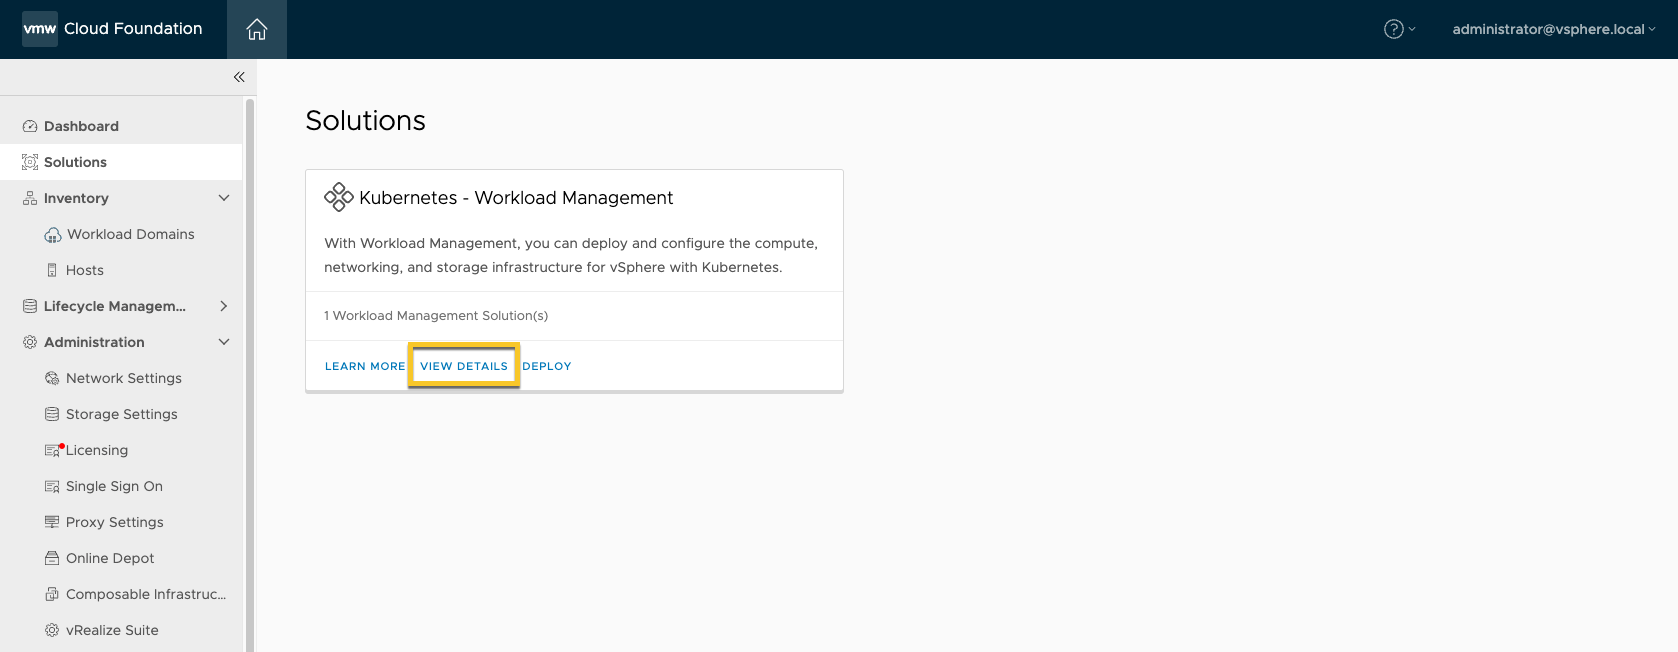The width and height of the screenshot is (1678, 652).
Task: Click the Kubernetes - Workload Management heading
Action: pyautogui.click(x=516, y=198)
